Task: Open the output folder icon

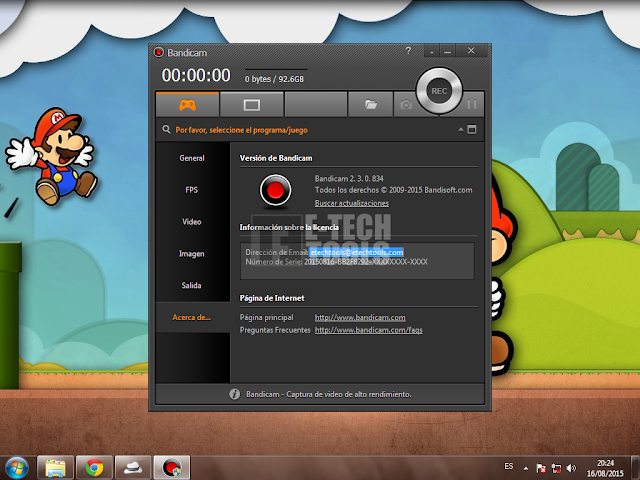Action: coord(370,105)
